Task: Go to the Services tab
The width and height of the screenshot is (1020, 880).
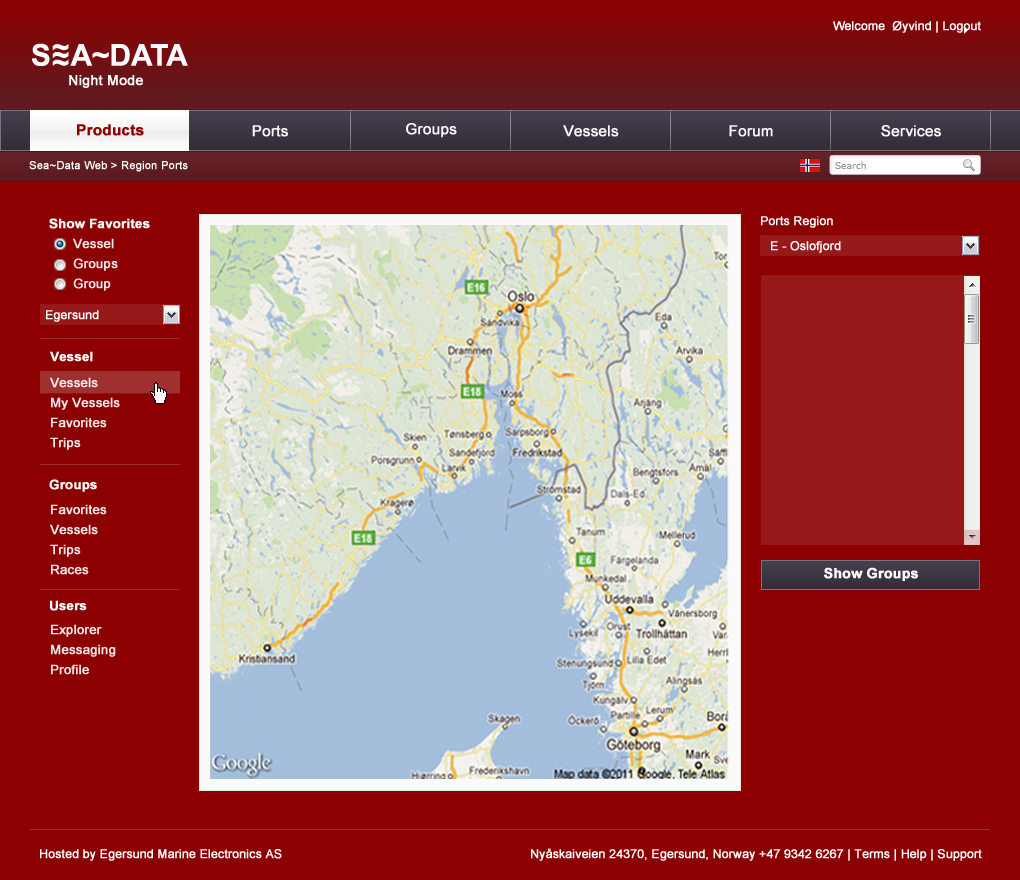Action: [x=910, y=131]
